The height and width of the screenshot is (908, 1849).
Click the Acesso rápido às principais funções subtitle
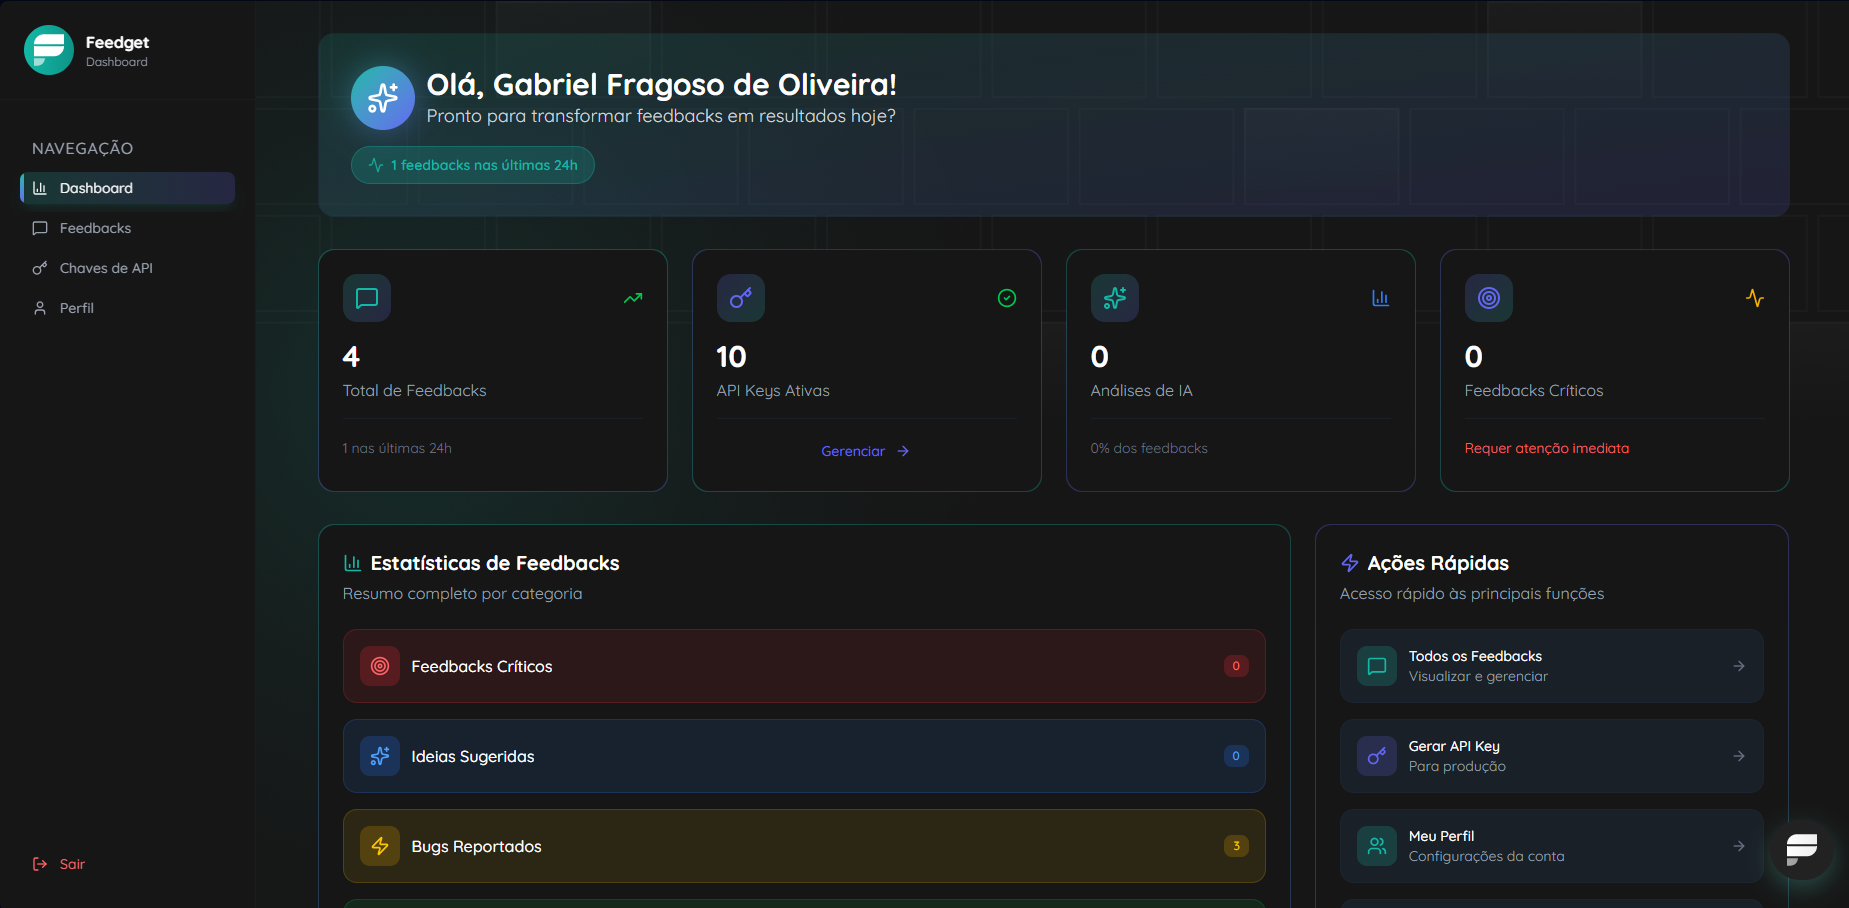[1472, 594]
